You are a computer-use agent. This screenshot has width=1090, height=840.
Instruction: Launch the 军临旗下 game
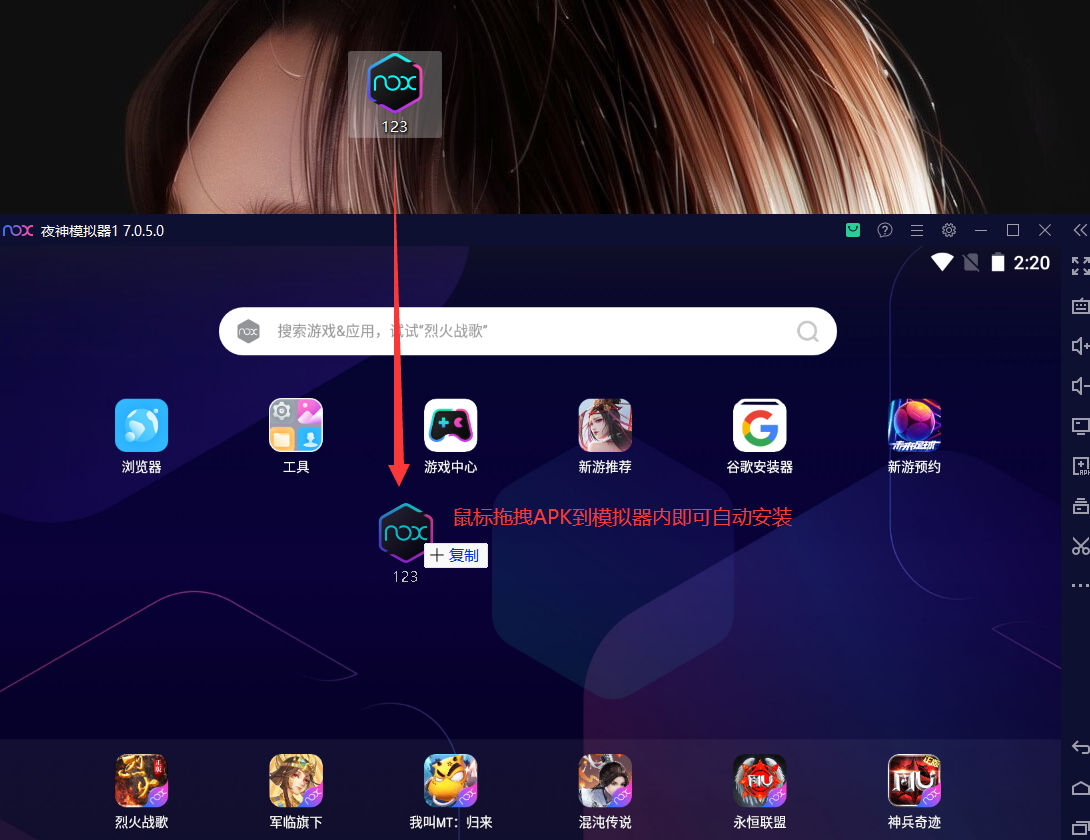tap(295, 780)
